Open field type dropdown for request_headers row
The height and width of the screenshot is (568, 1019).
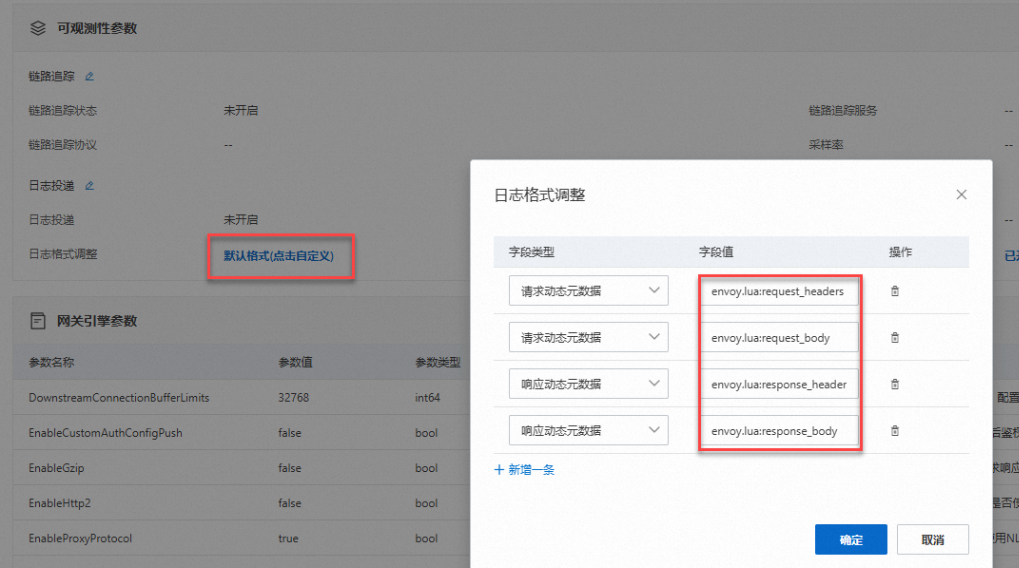click(588, 290)
